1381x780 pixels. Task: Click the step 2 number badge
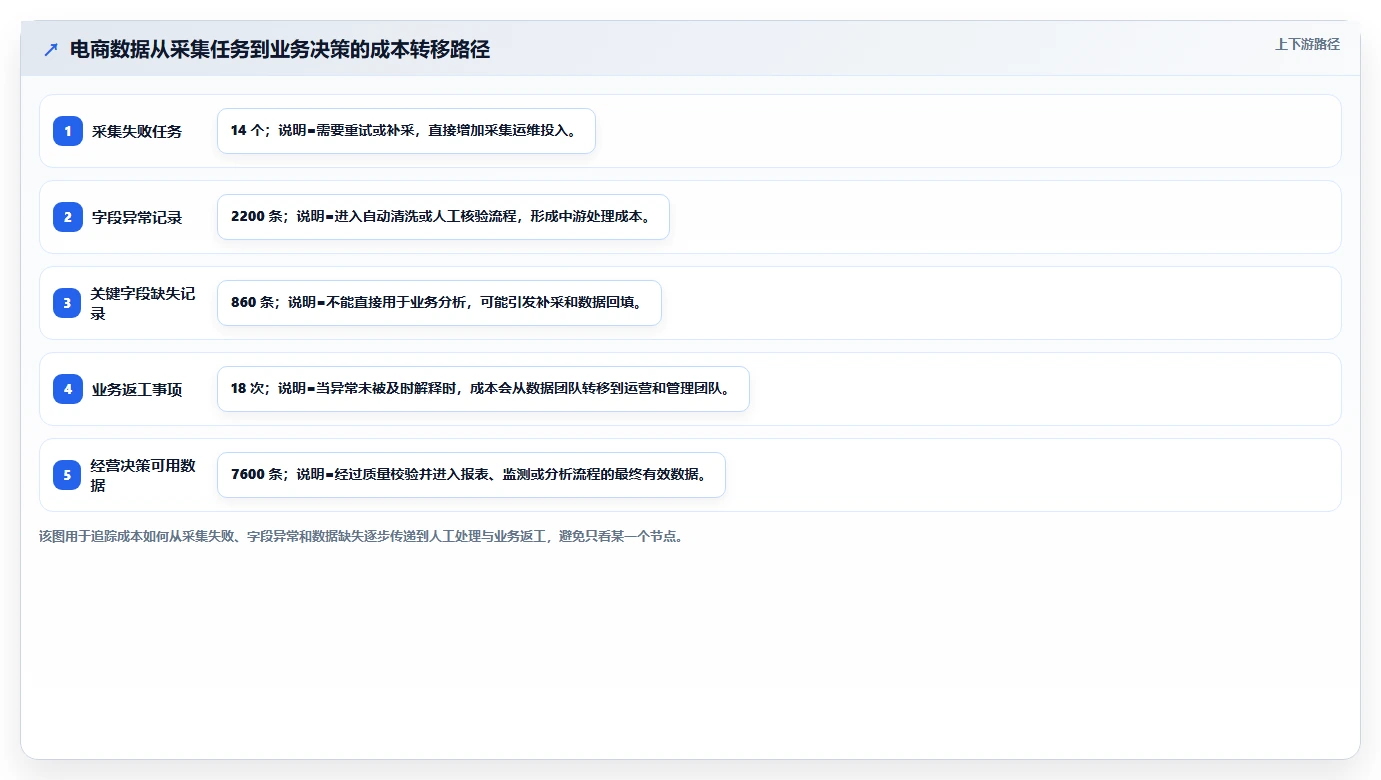(x=68, y=217)
